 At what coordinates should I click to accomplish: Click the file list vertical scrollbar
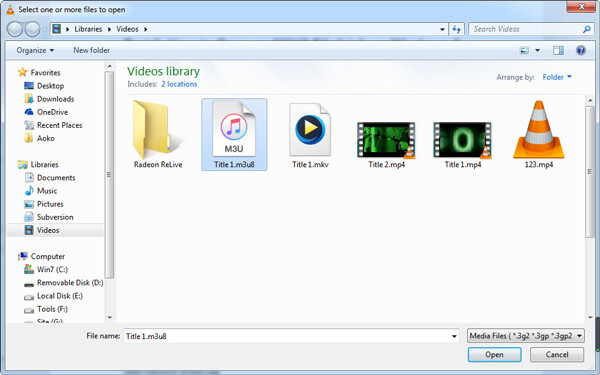(590, 171)
